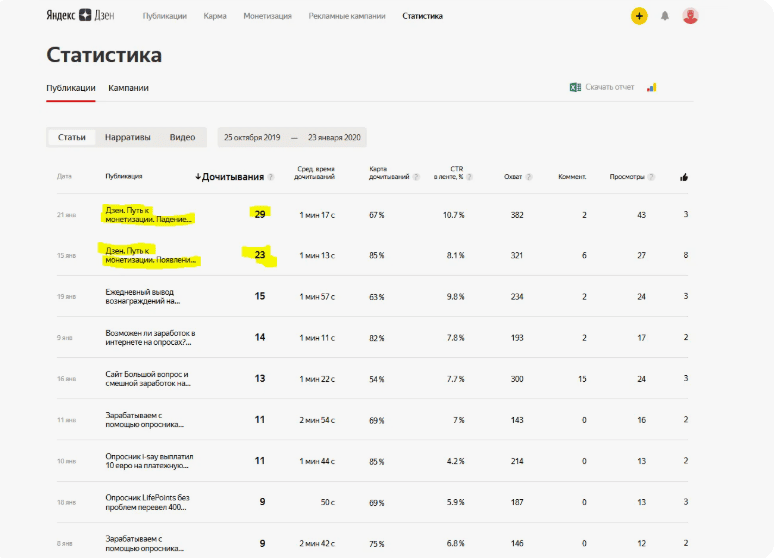Click the Статистика page heading
777x558 pixels.
click(x=104, y=55)
